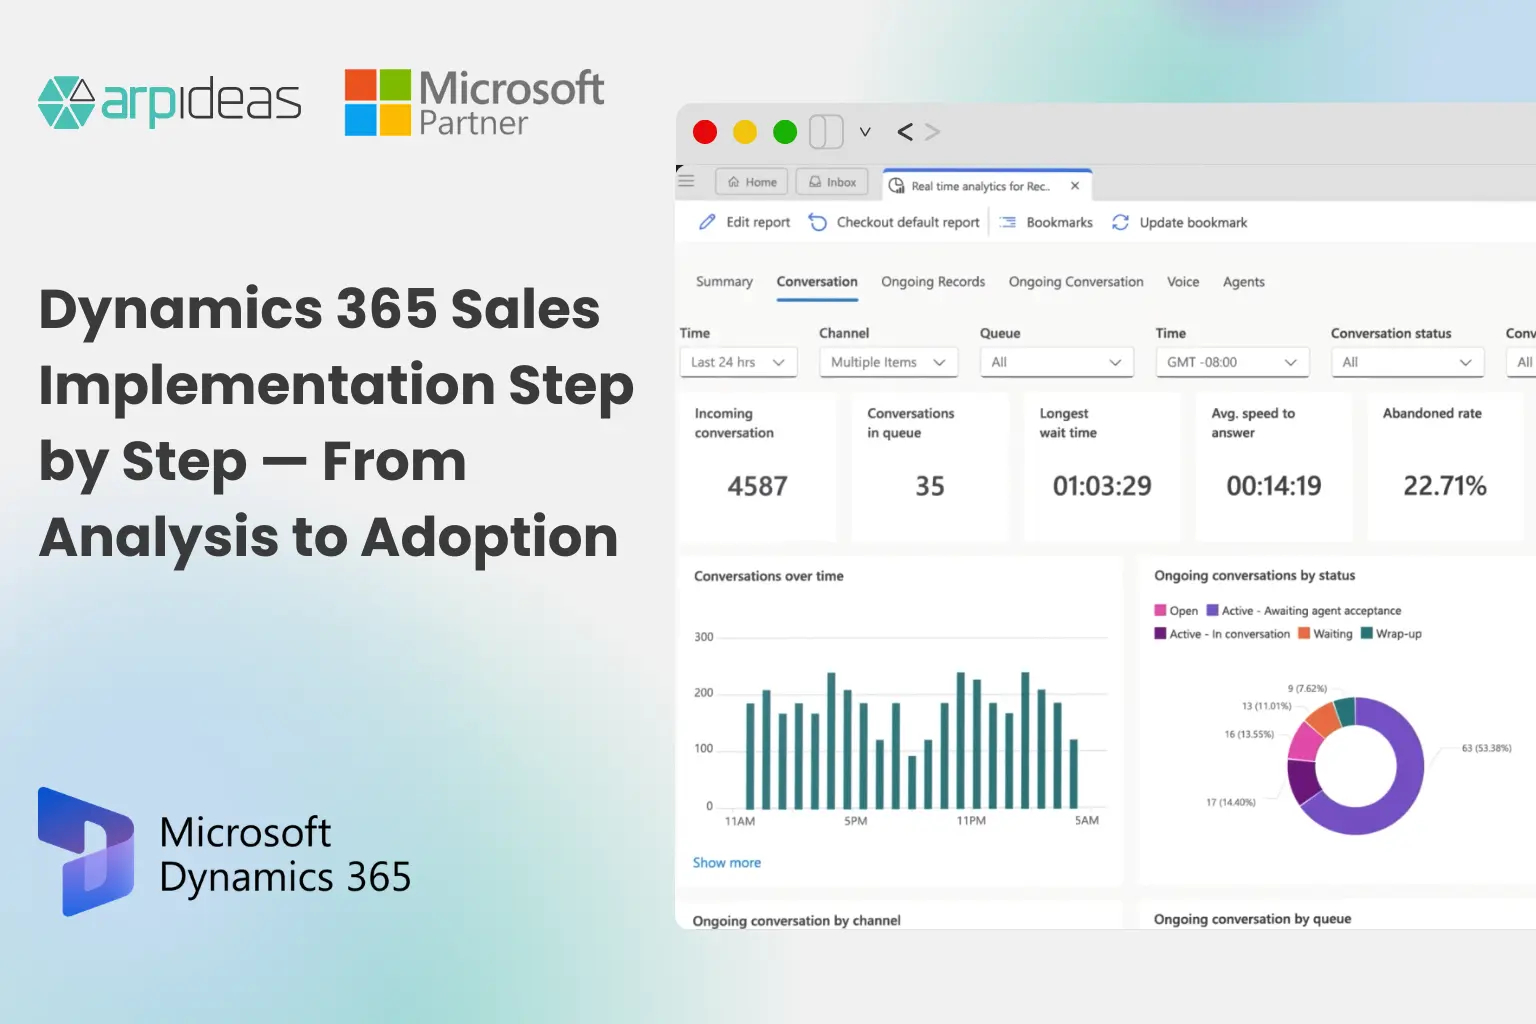This screenshot has width=1536, height=1024.
Task: Open the 'Last 24 hrs' Time dropdown
Action: (738, 362)
